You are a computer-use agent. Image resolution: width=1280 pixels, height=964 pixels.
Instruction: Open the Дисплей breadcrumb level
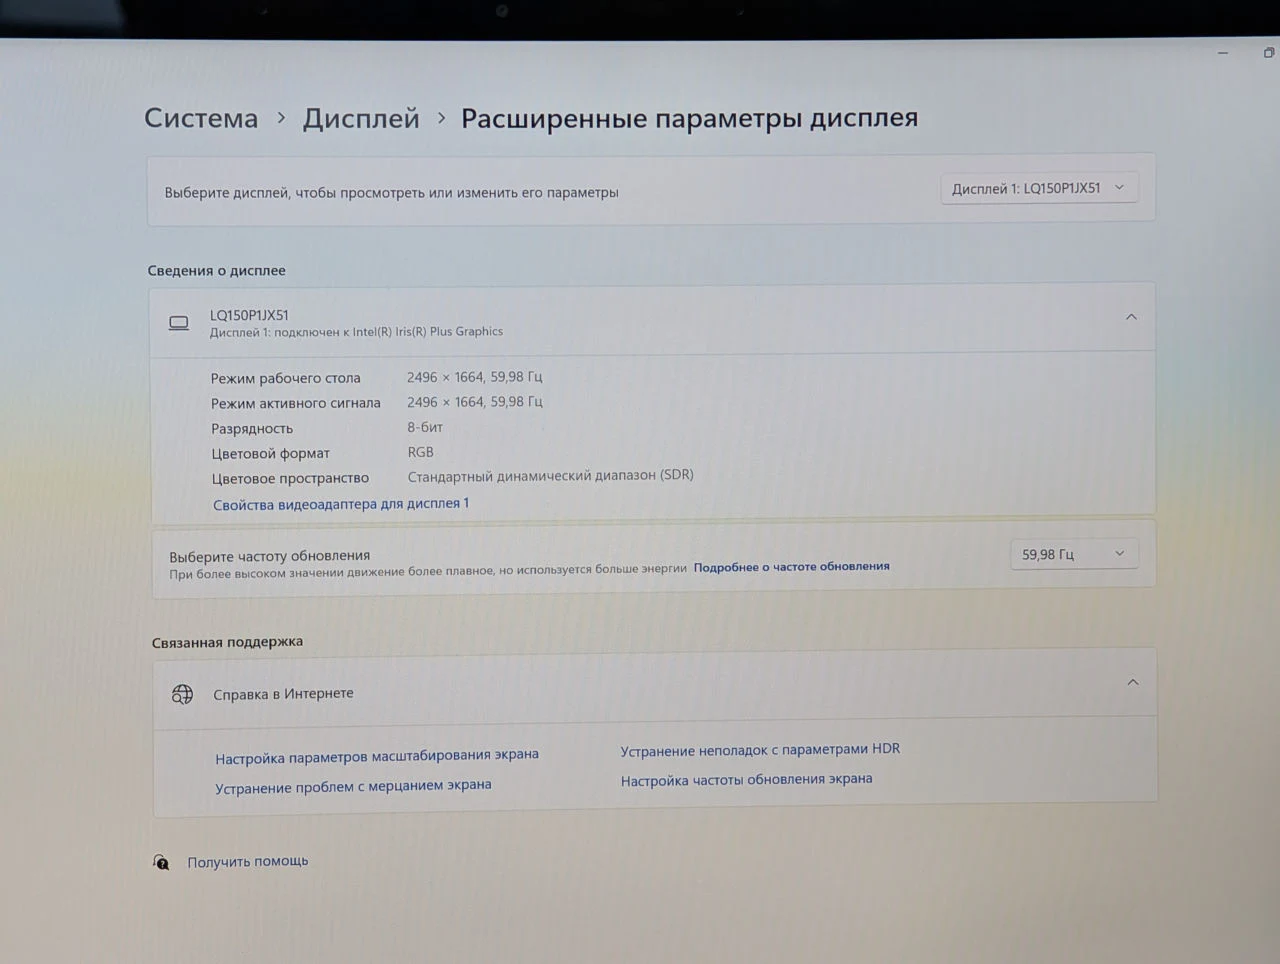click(x=361, y=118)
